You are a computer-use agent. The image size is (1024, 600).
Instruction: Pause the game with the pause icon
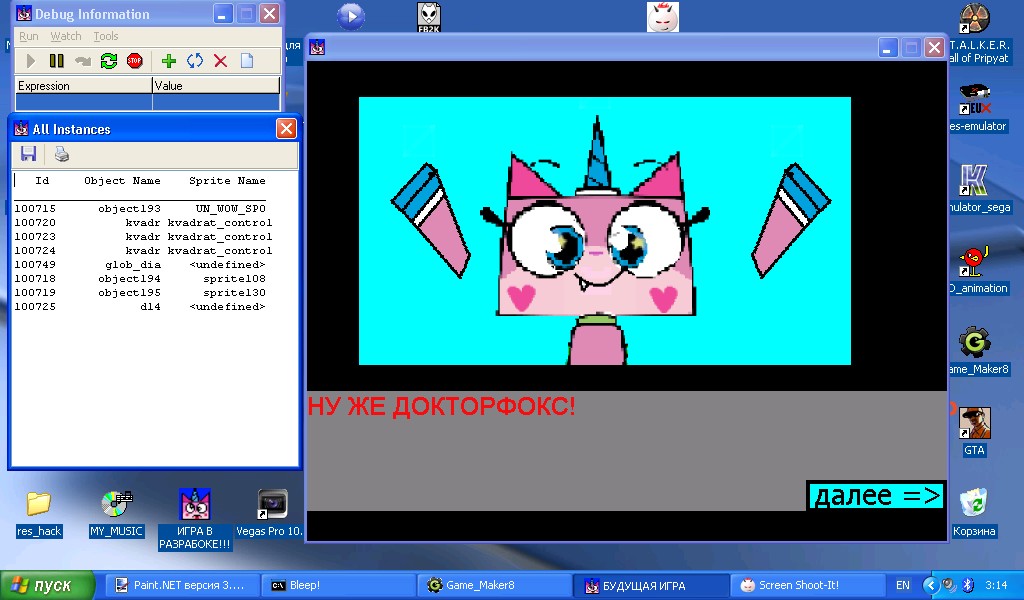[57, 61]
